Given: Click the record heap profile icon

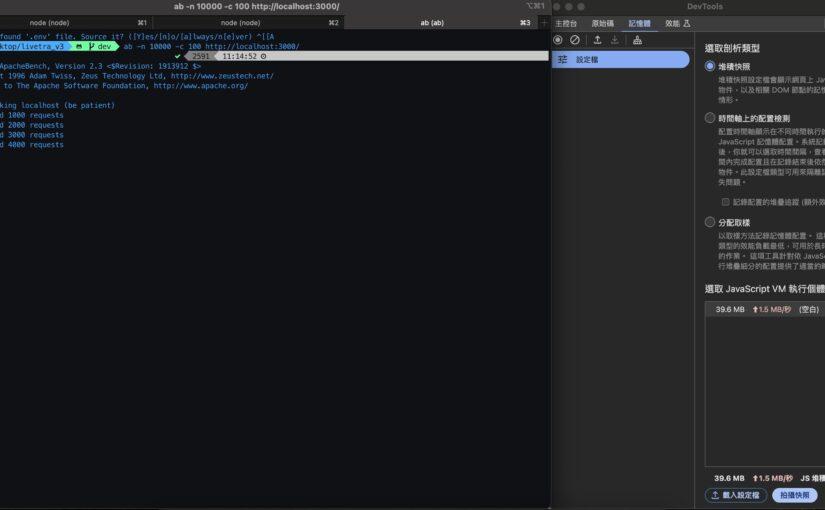Looking at the screenshot, I should (558, 40).
